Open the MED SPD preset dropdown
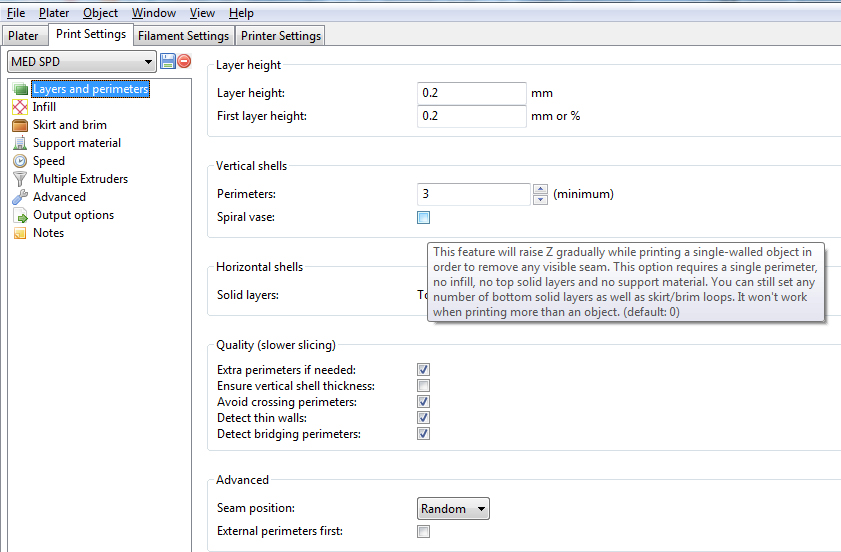Image resolution: width=841 pixels, height=552 pixels. [x=82, y=62]
